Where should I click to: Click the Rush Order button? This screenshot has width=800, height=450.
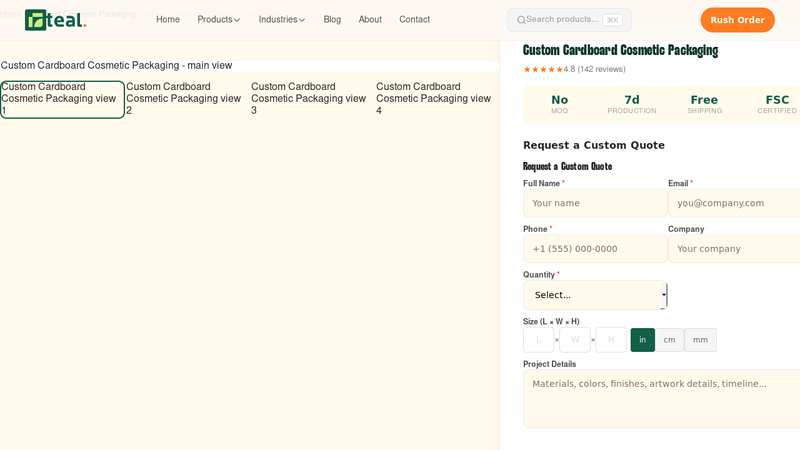click(x=737, y=20)
